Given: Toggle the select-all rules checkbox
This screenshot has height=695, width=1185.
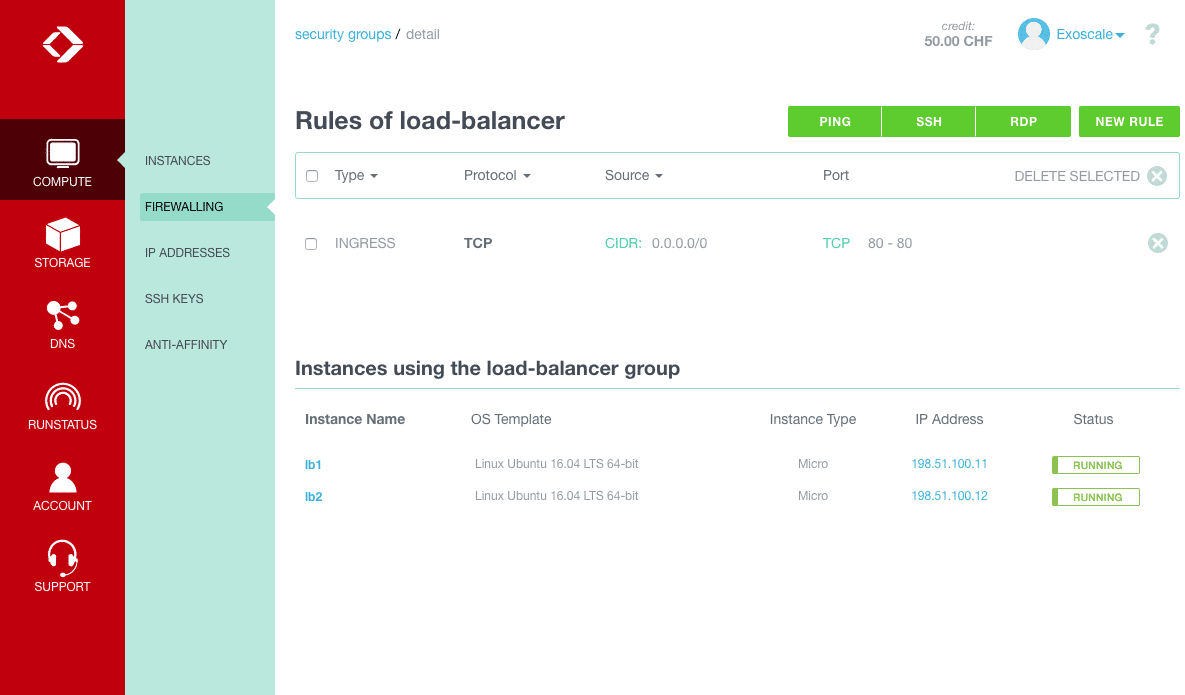Looking at the screenshot, I should (x=311, y=175).
